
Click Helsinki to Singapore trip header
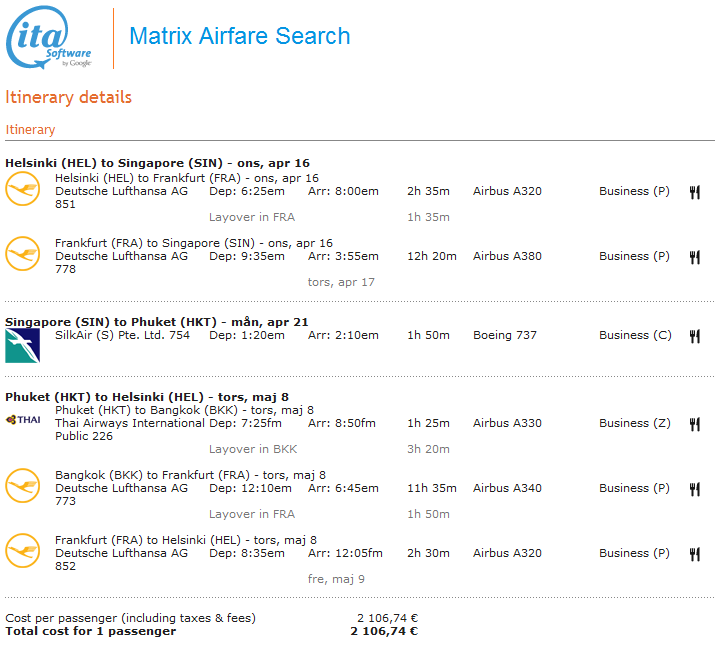click(158, 163)
